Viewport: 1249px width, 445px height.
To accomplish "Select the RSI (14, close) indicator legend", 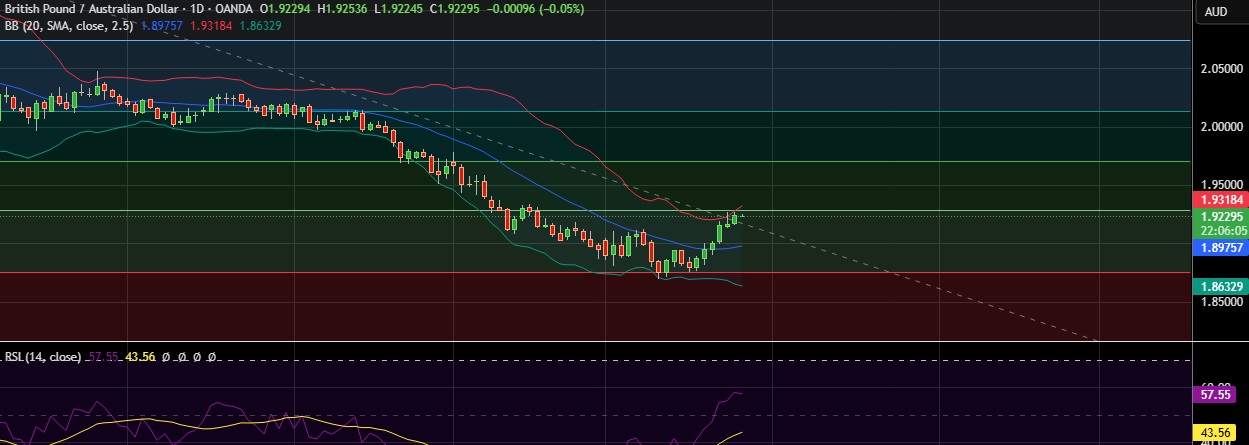I will coord(44,356).
